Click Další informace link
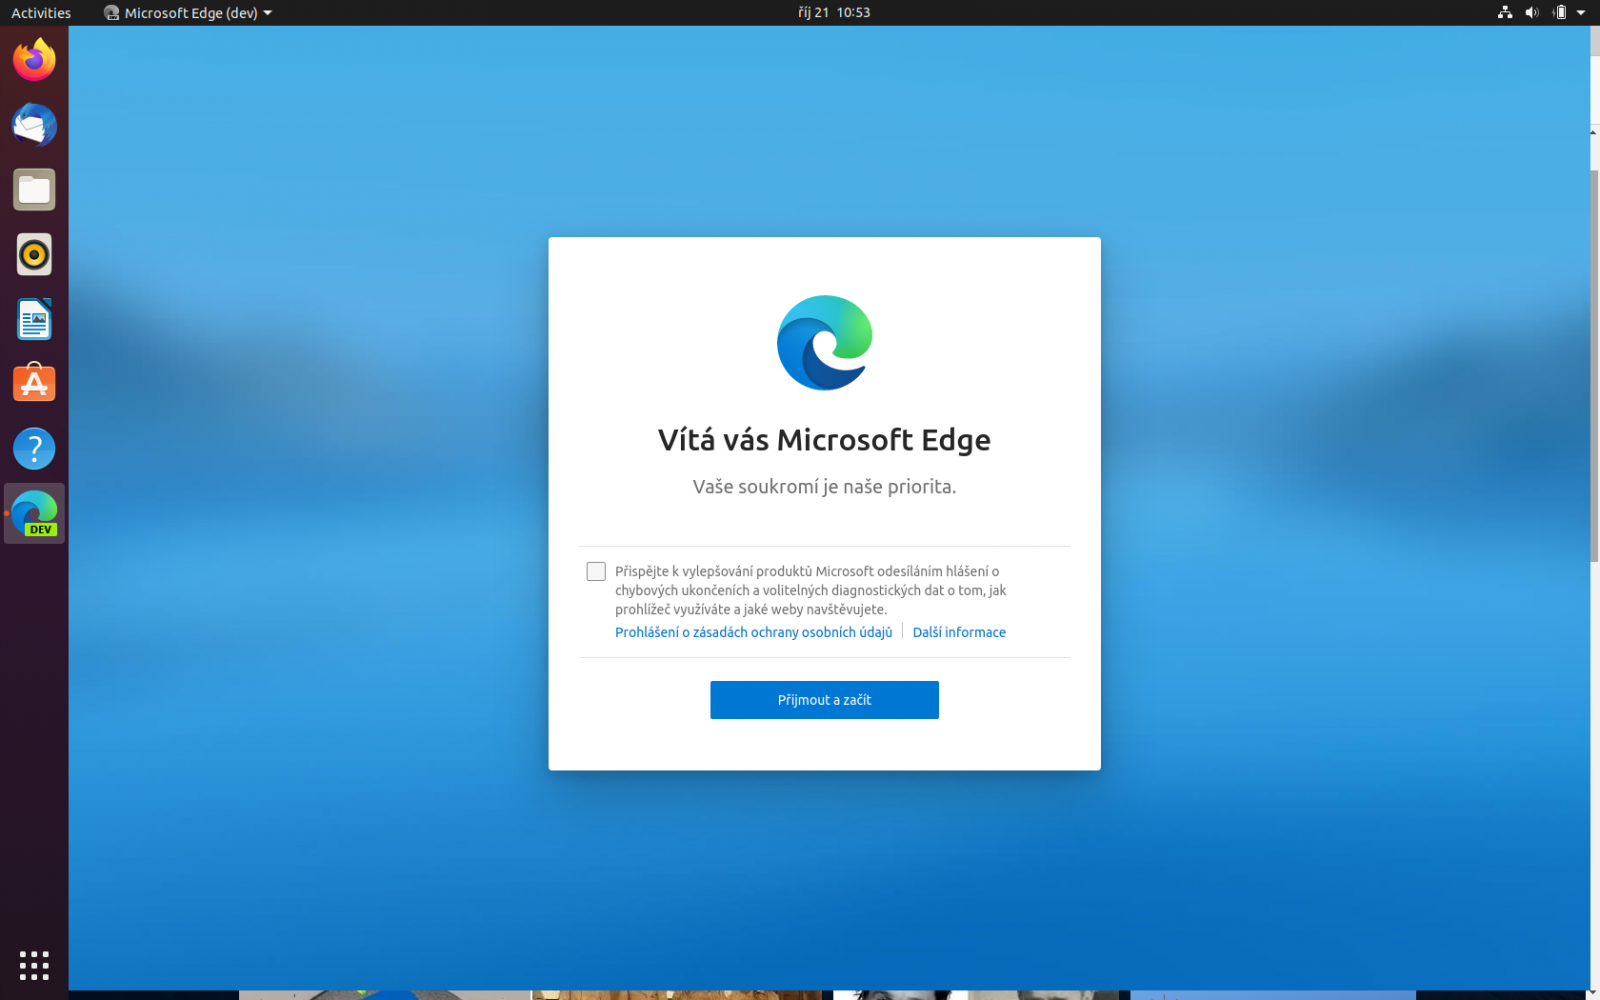 coord(959,632)
